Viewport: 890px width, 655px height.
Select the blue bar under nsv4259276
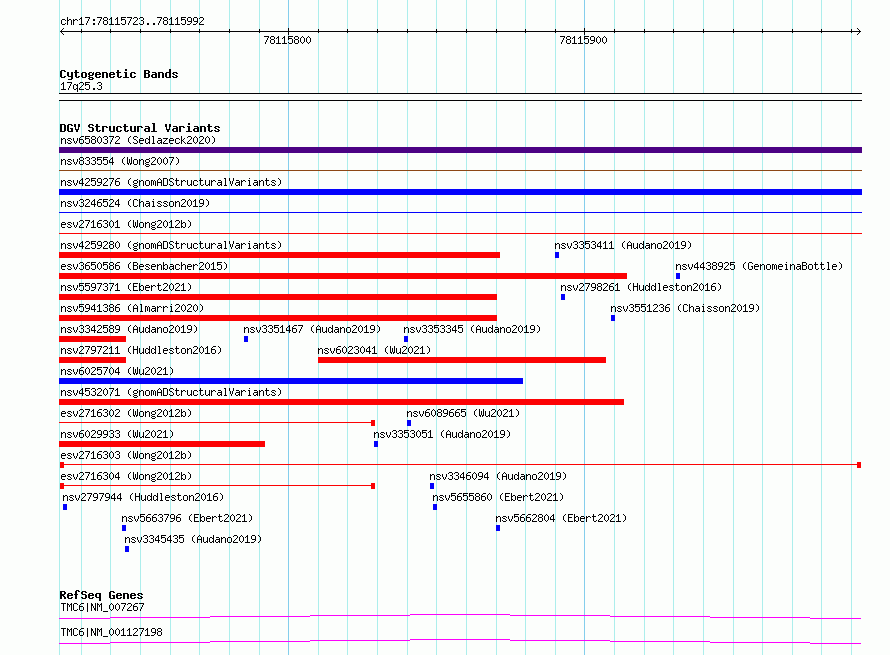[460, 192]
